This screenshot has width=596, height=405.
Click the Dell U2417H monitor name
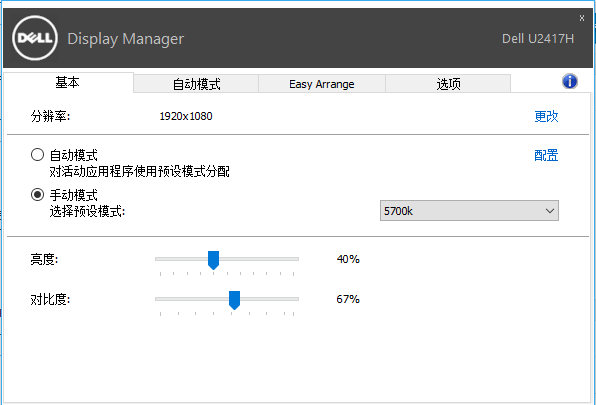(538, 39)
